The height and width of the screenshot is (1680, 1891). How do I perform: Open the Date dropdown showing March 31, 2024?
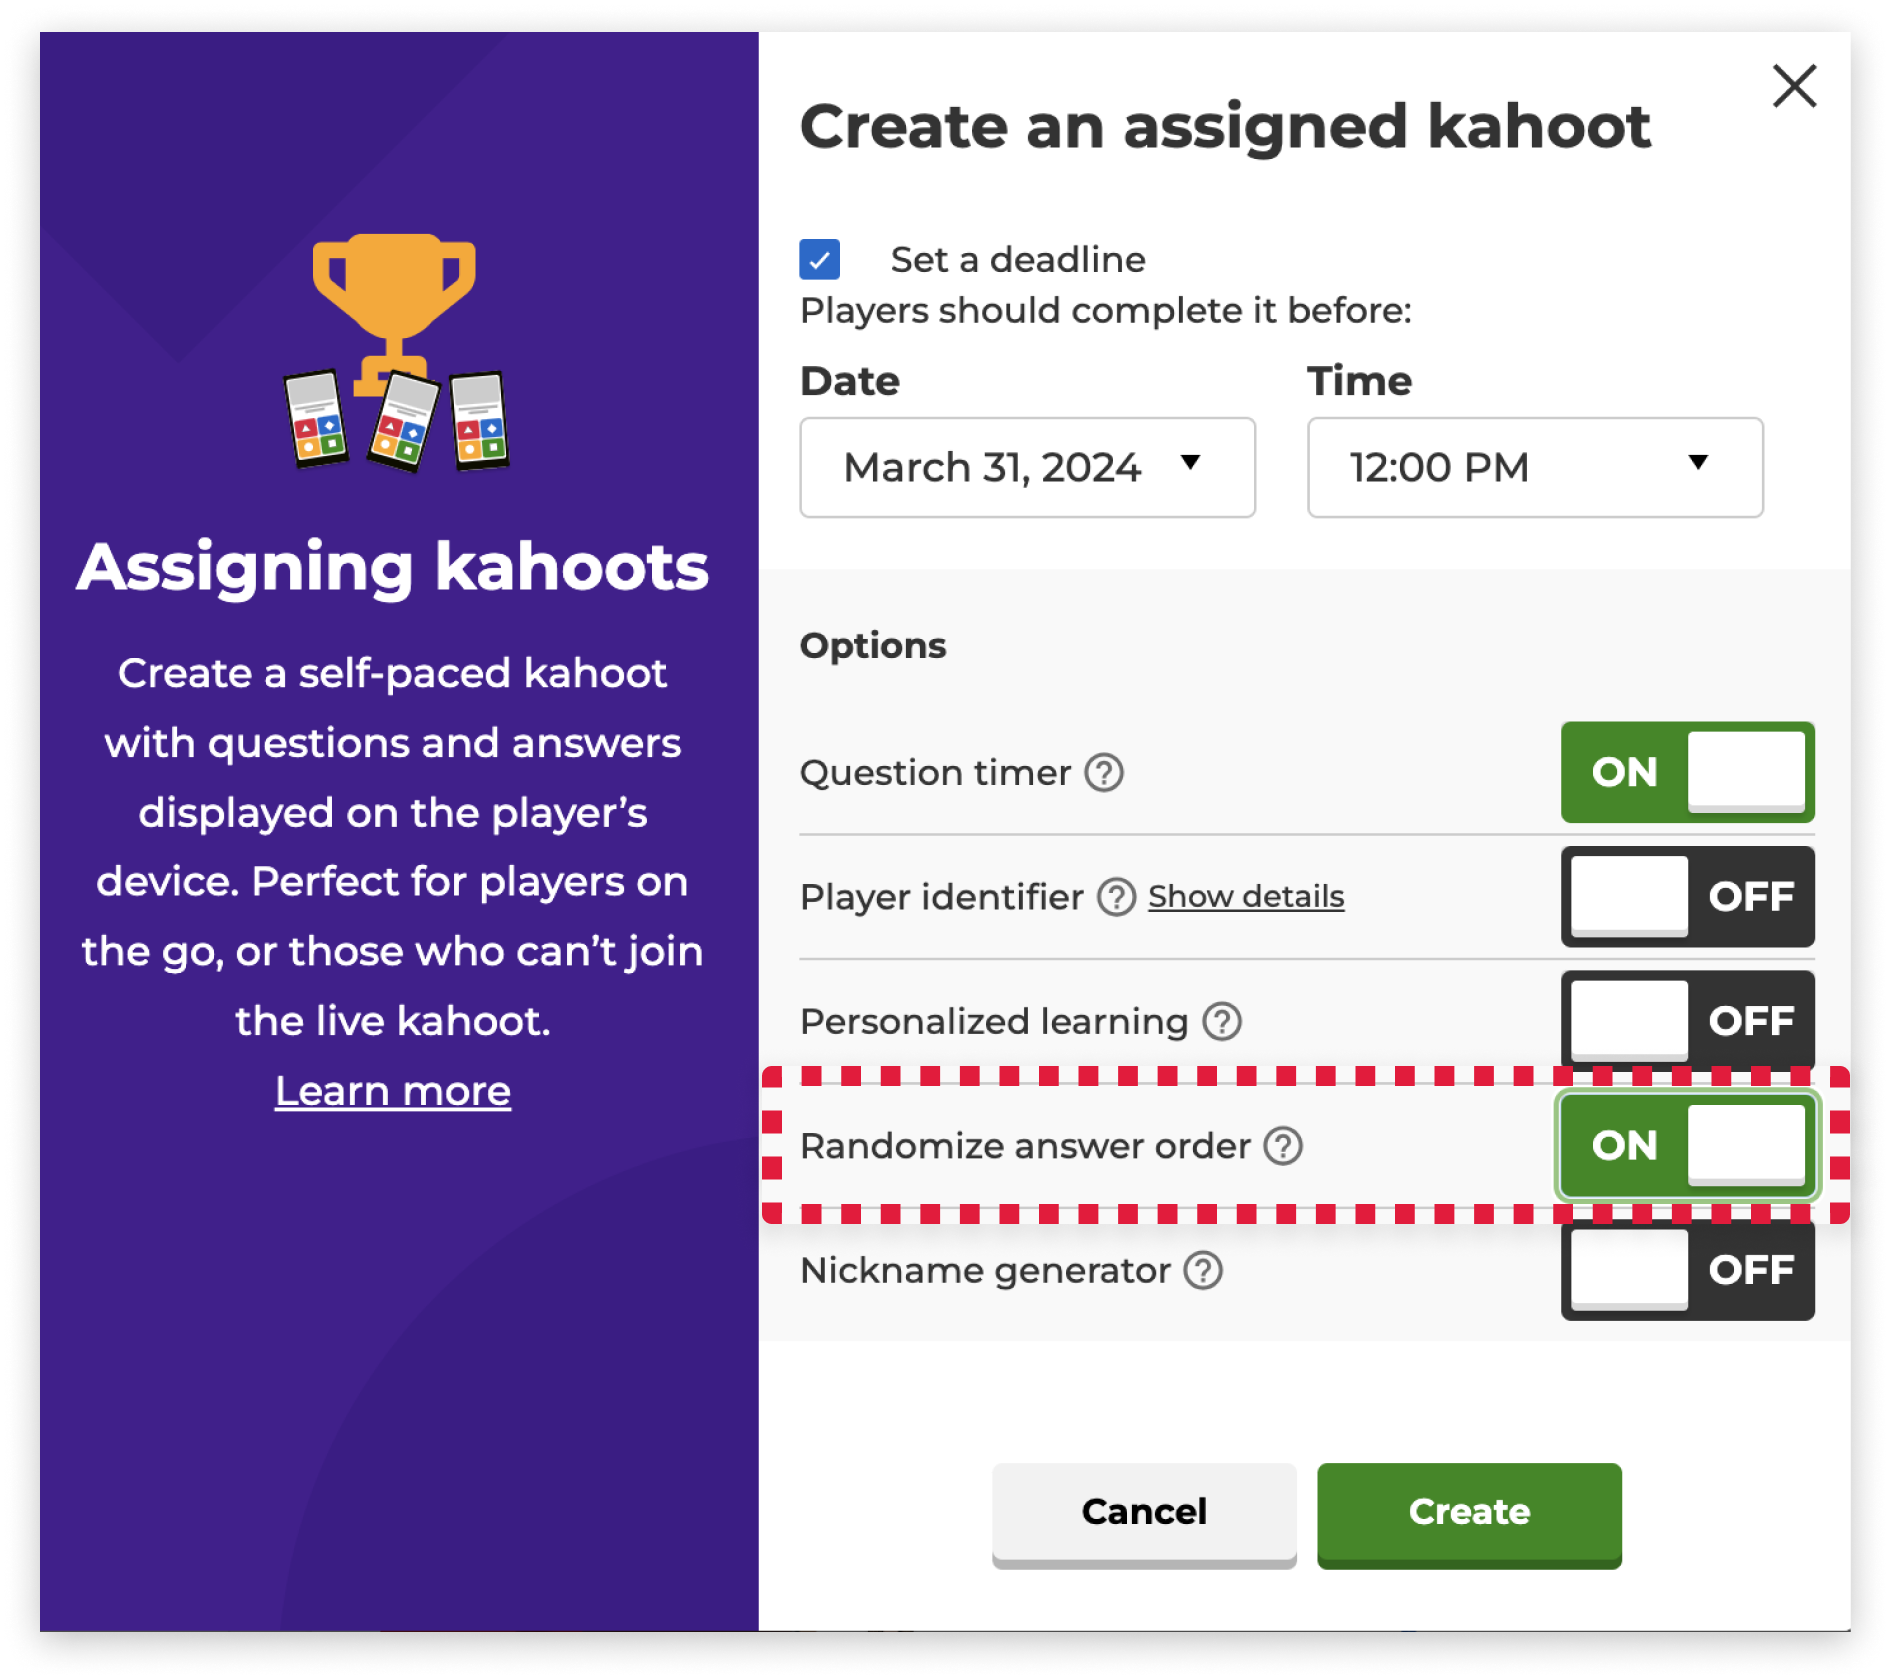1026,468
